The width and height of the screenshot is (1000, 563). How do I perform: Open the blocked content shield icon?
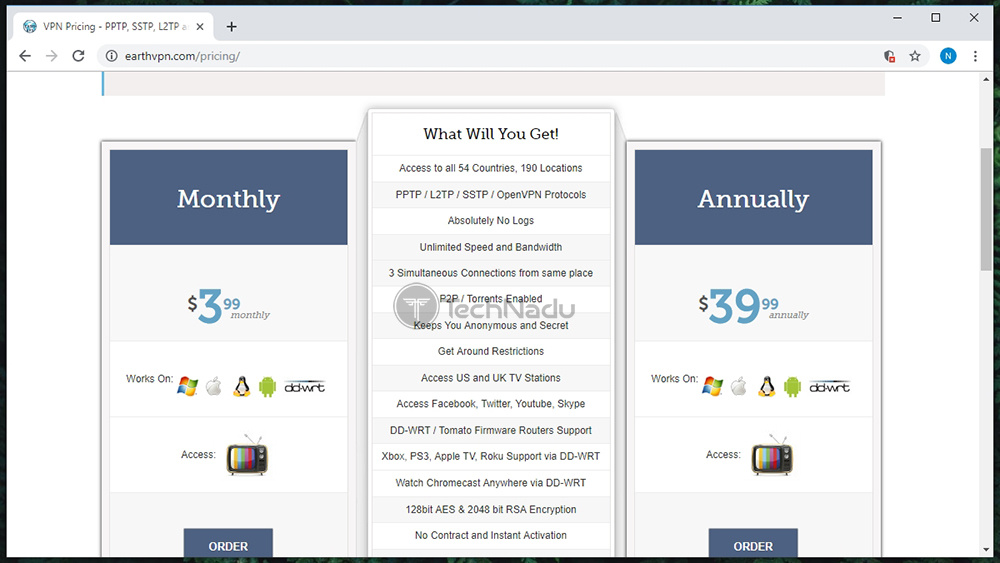point(890,56)
